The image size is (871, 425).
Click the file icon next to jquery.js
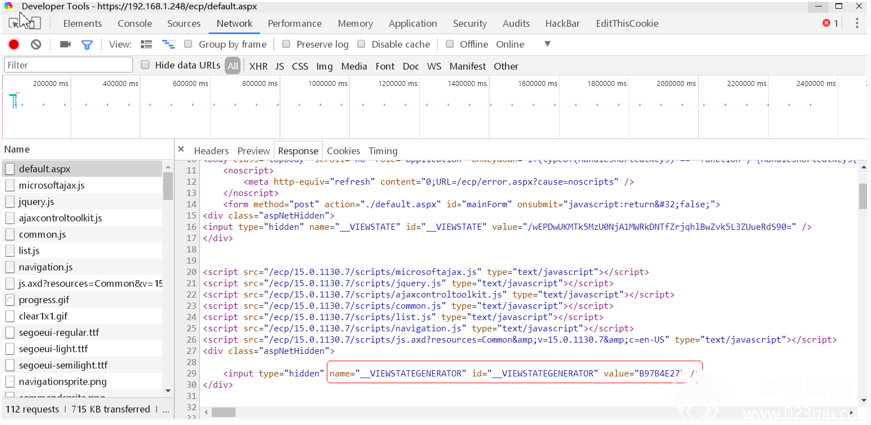pyautogui.click(x=10, y=201)
